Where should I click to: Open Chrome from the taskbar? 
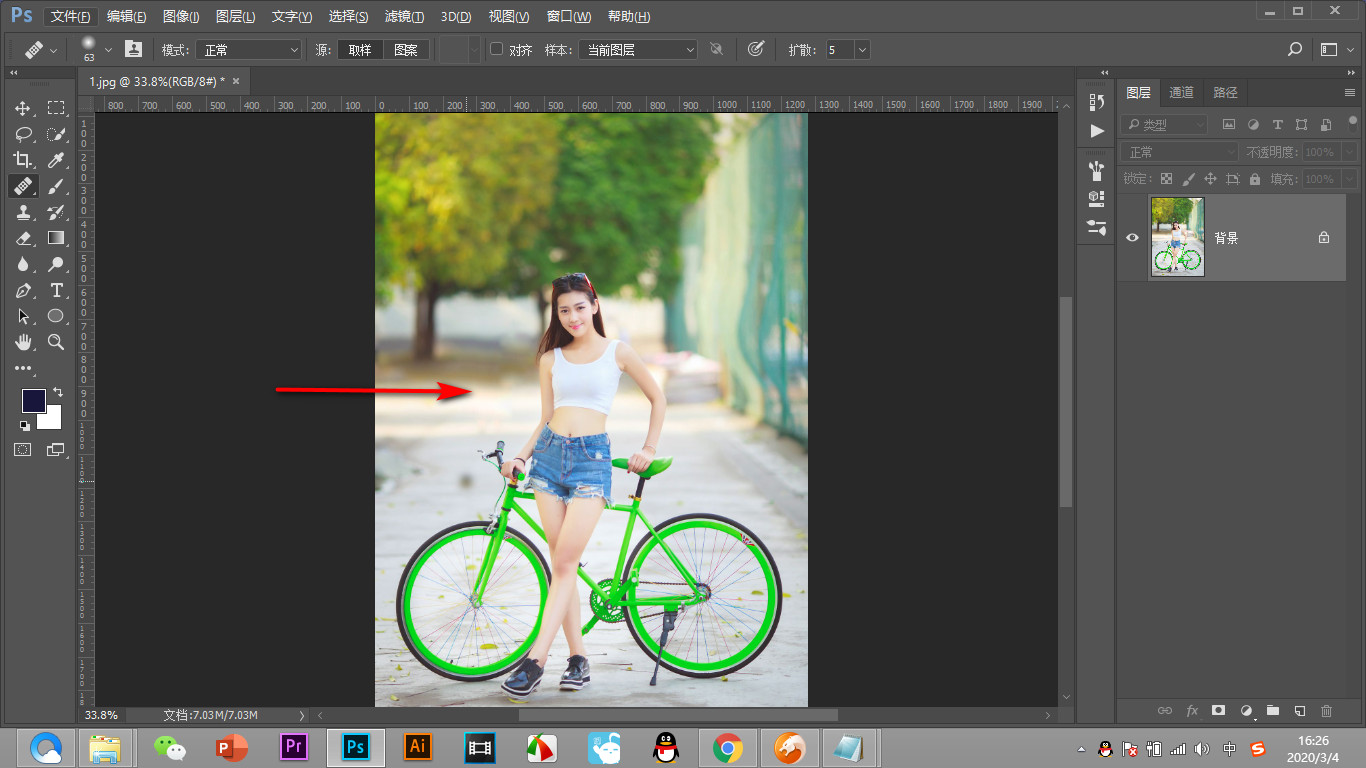tap(728, 747)
